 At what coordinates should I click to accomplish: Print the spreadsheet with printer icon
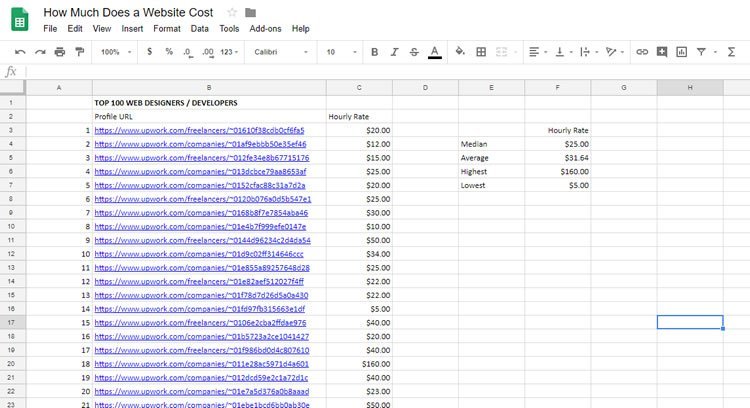(x=60, y=52)
